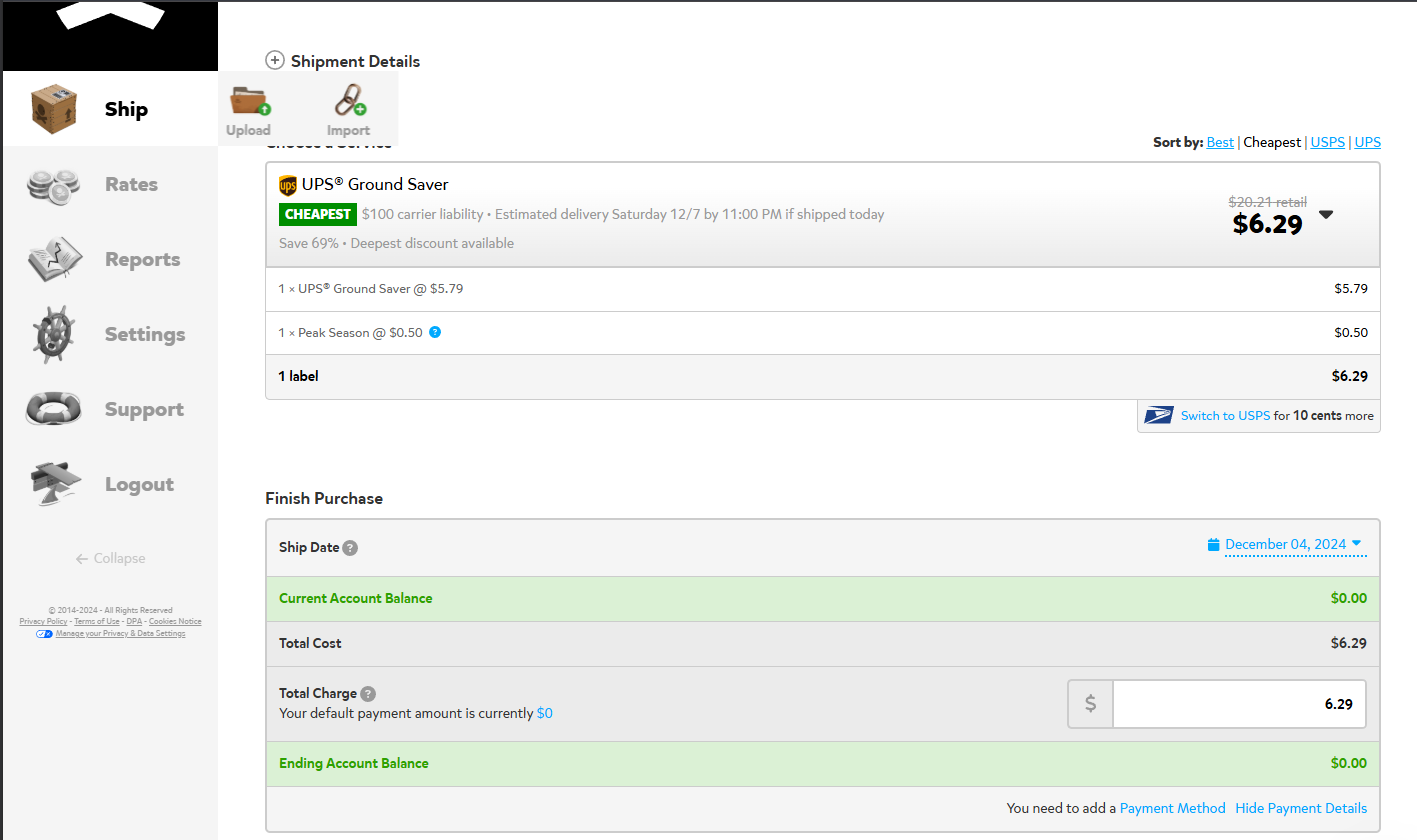Select Logout with the plank icon
Screen dimensions: 1417x840
pos(109,484)
